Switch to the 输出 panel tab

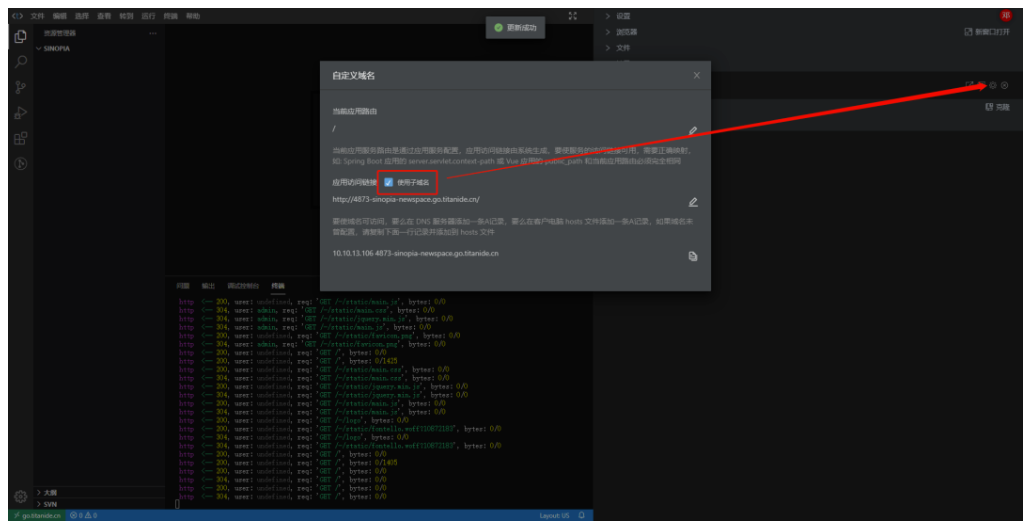[208, 285]
